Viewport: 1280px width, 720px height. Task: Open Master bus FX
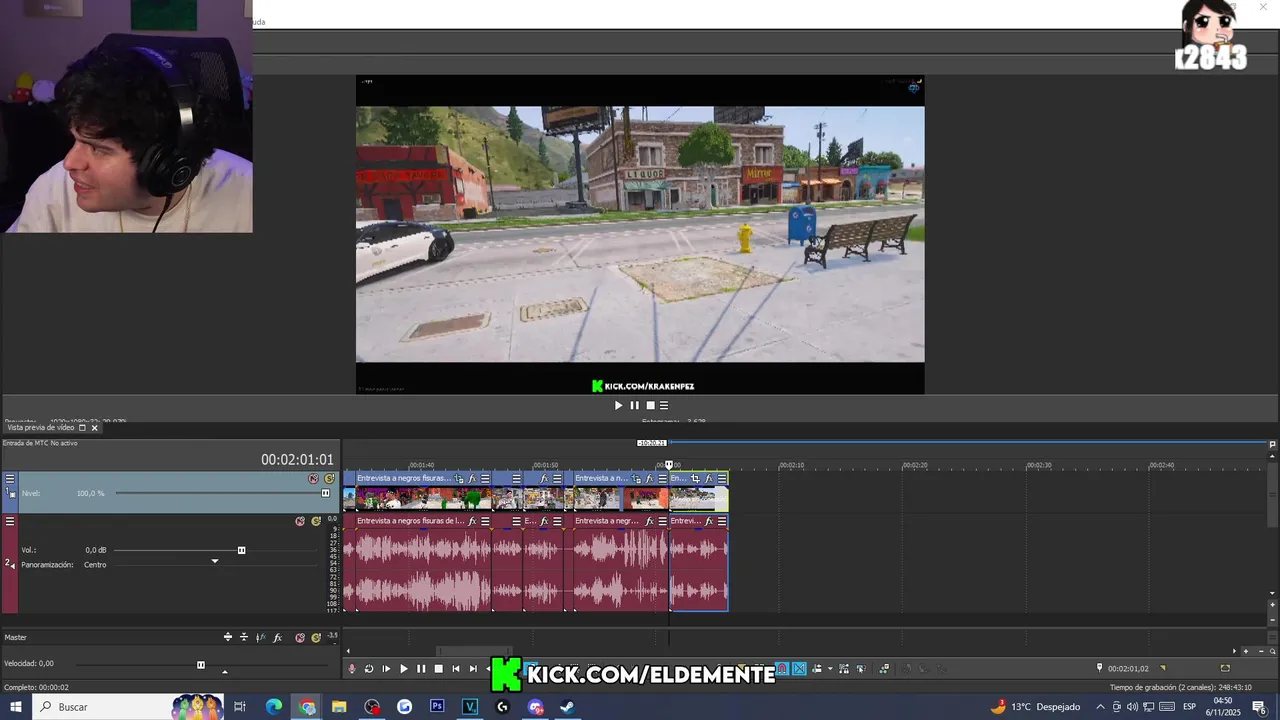(277, 637)
